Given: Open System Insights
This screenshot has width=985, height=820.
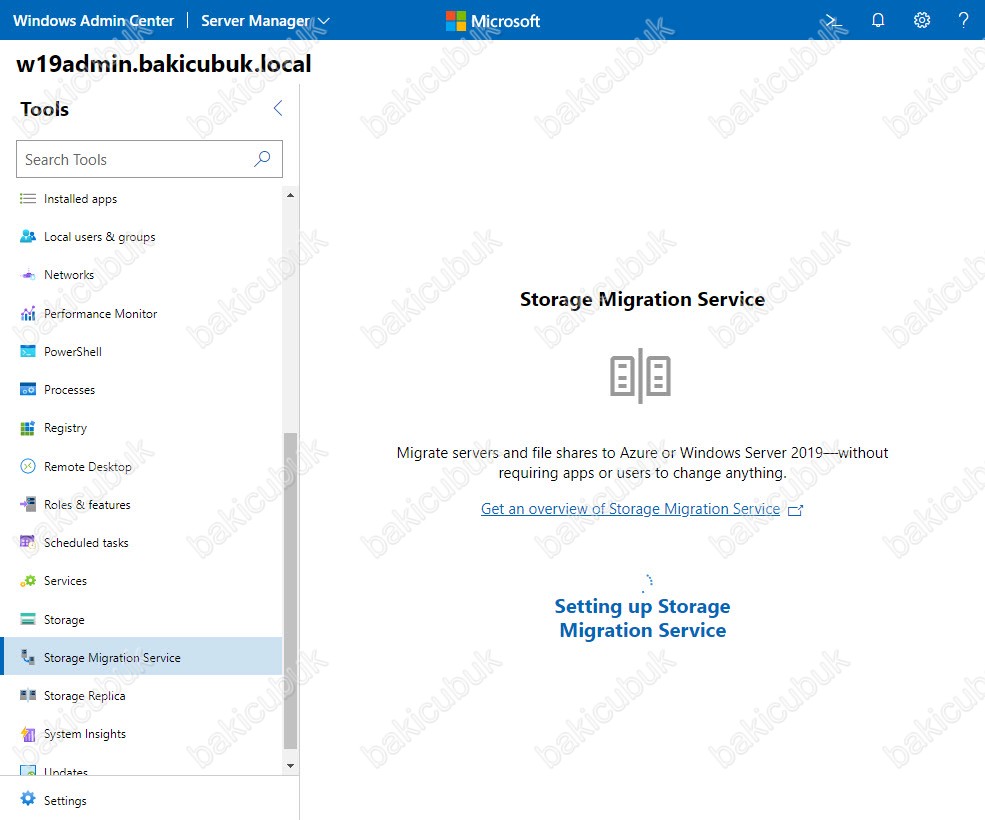Looking at the screenshot, I should point(142,733).
